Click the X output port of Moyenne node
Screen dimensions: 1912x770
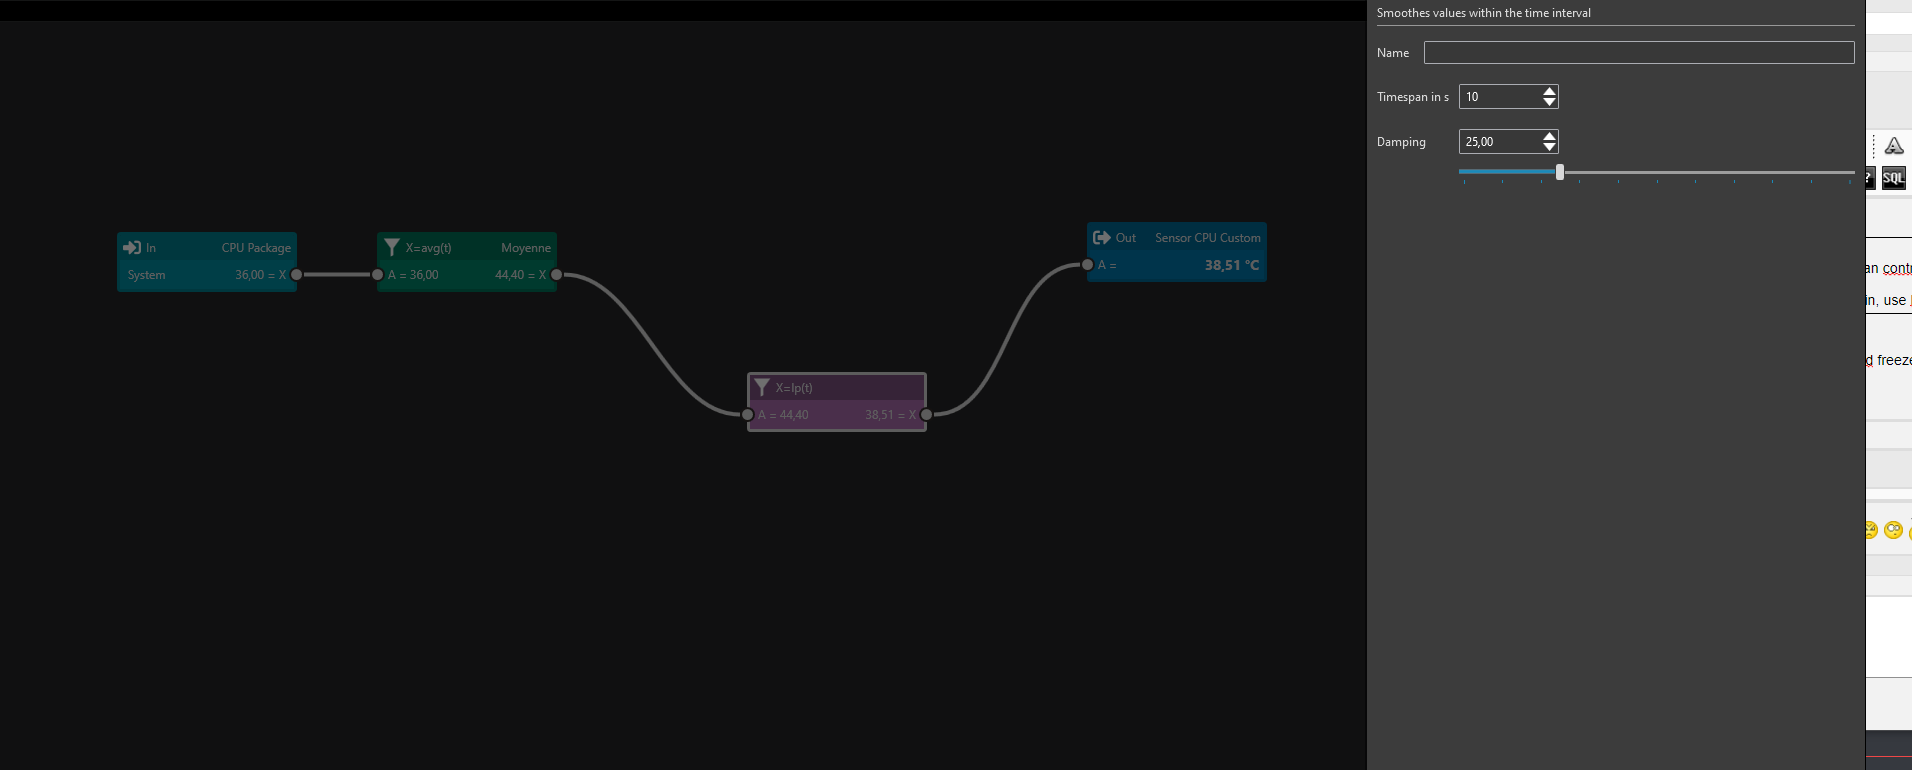pos(557,275)
